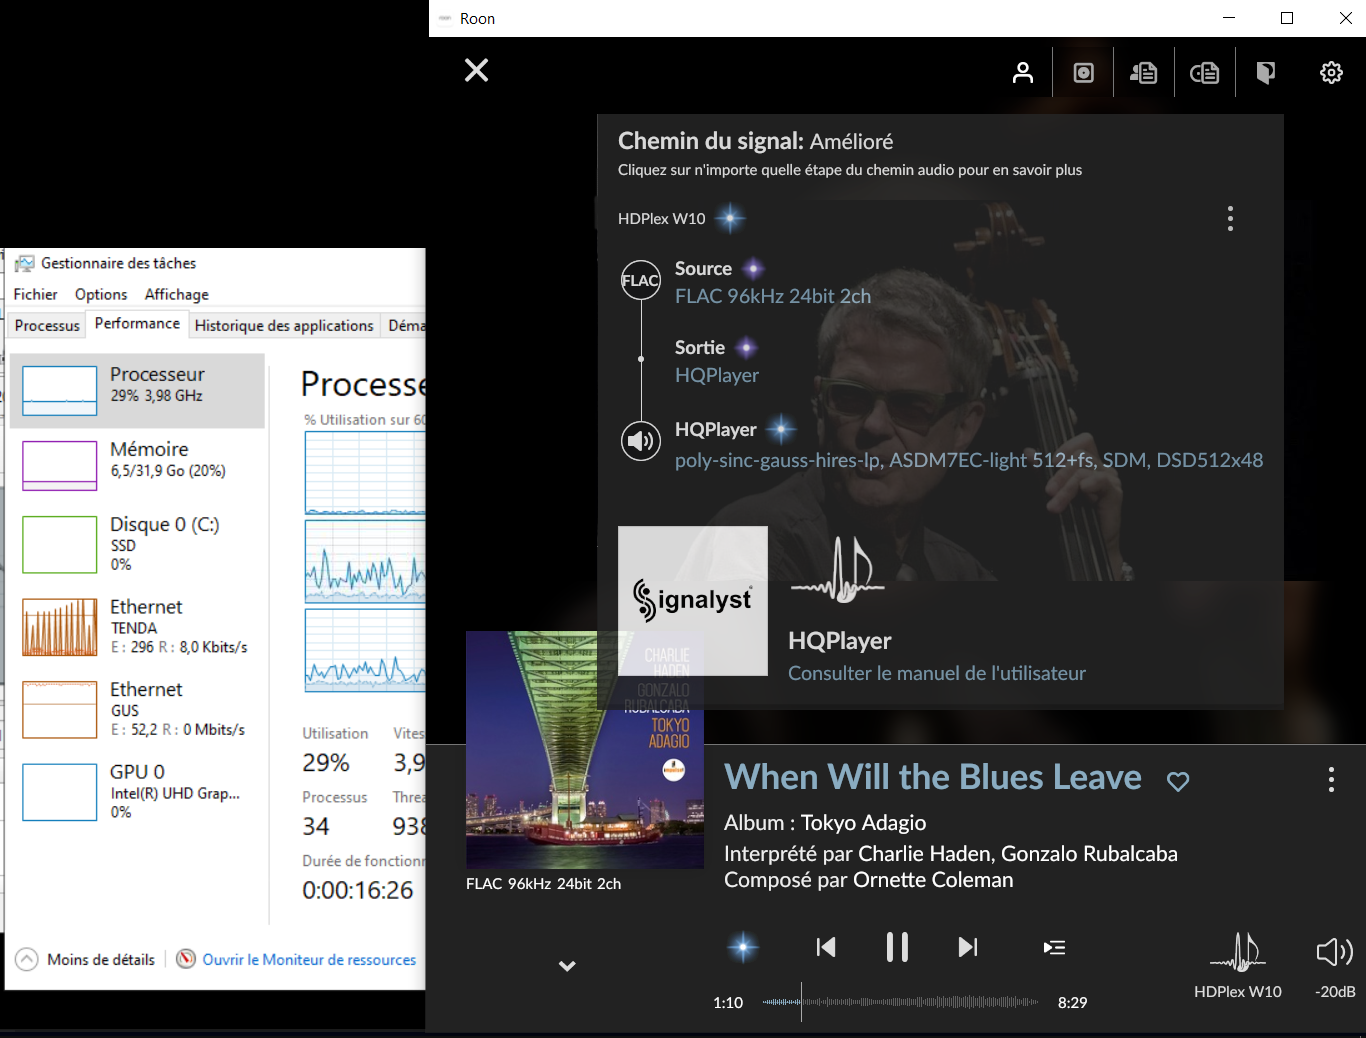Select the Performance tab in Task Manager

pyautogui.click(x=137, y=324)
